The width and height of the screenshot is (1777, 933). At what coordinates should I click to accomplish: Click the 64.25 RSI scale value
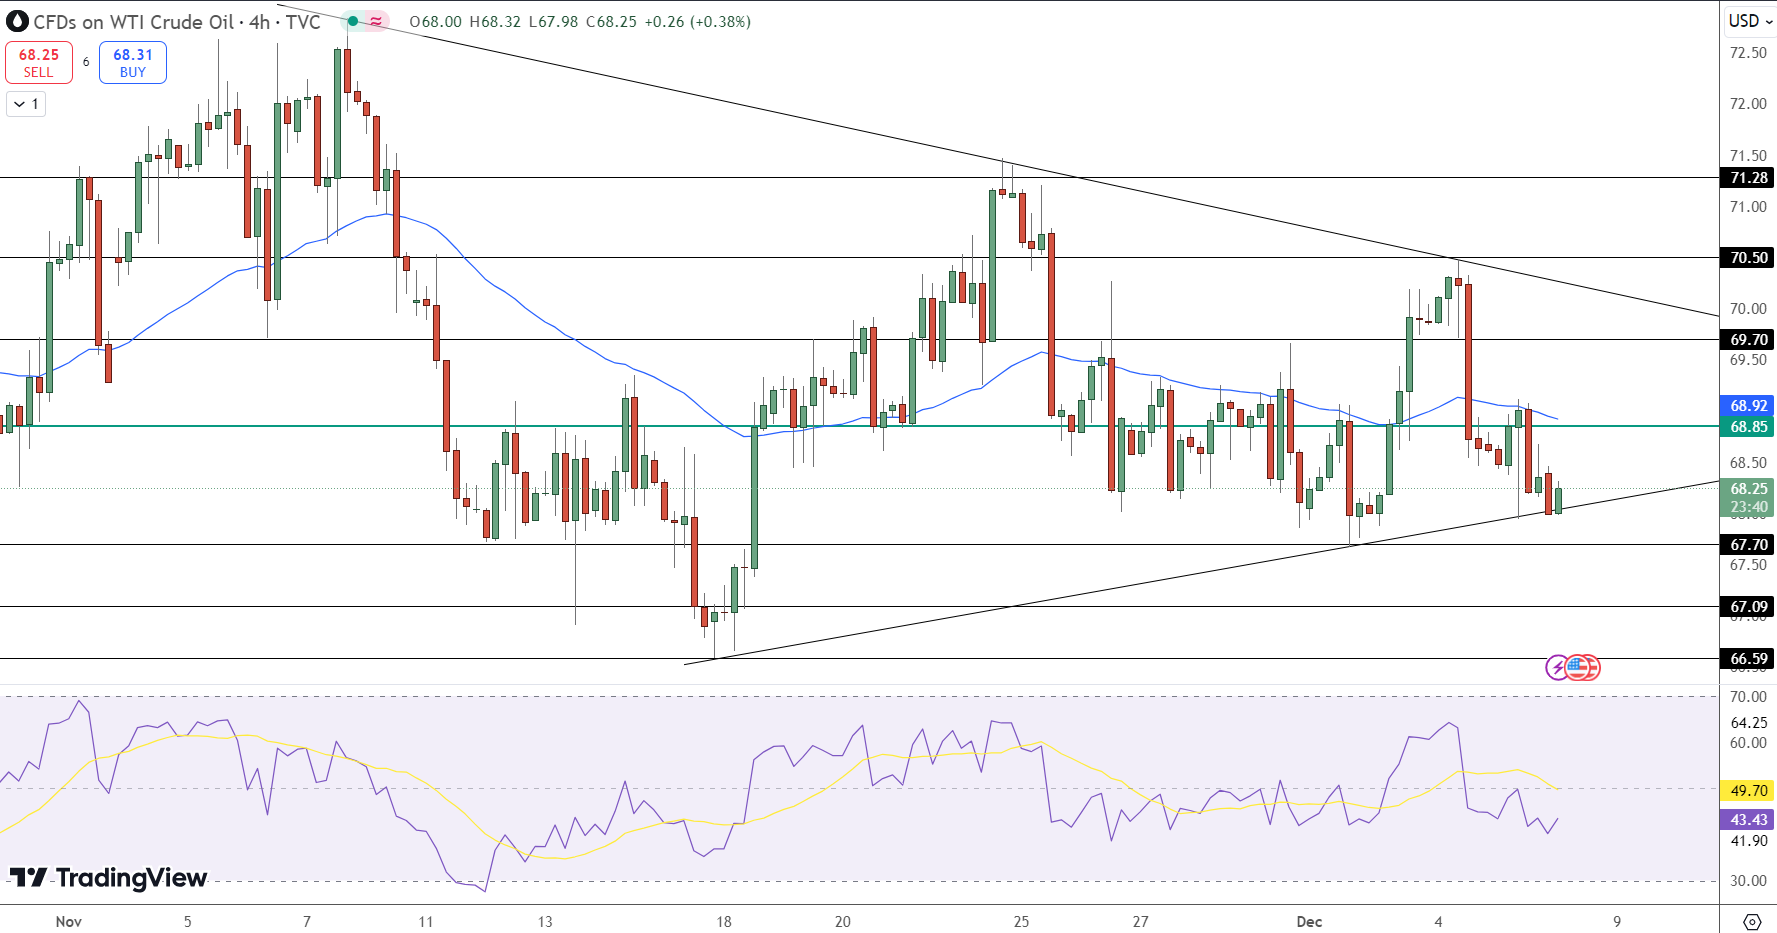pos(1748,723)
